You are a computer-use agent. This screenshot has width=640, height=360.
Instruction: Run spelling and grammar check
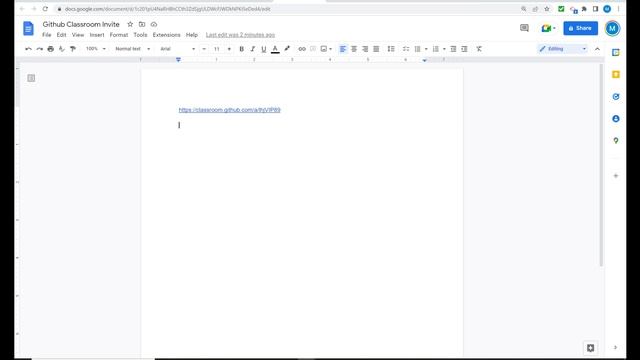pos(62,49)
